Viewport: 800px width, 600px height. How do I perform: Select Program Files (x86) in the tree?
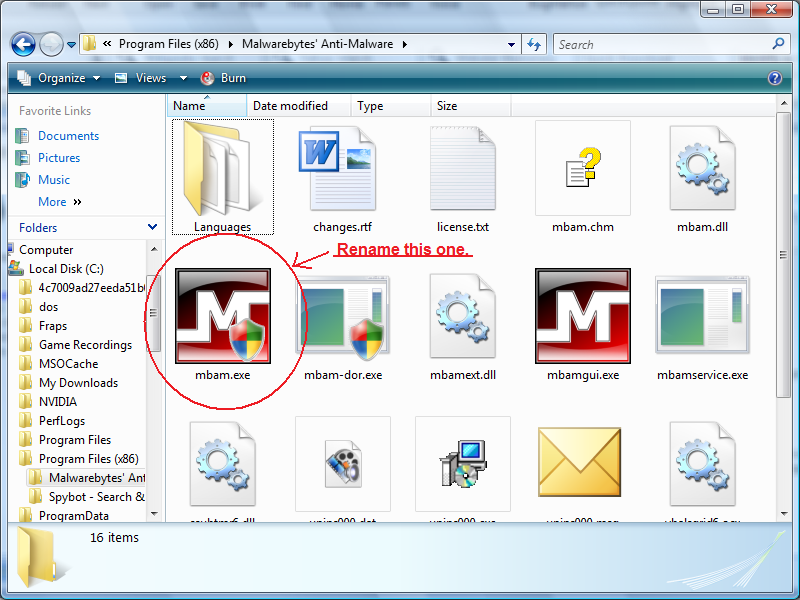[x=89, y=459]
